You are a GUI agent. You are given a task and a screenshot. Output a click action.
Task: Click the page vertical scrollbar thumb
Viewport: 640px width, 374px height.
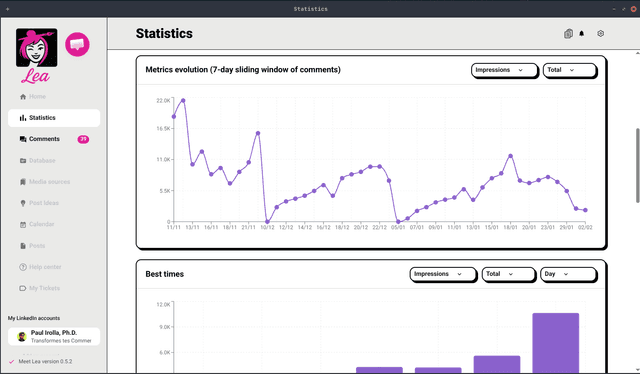[x=637, y=165]
